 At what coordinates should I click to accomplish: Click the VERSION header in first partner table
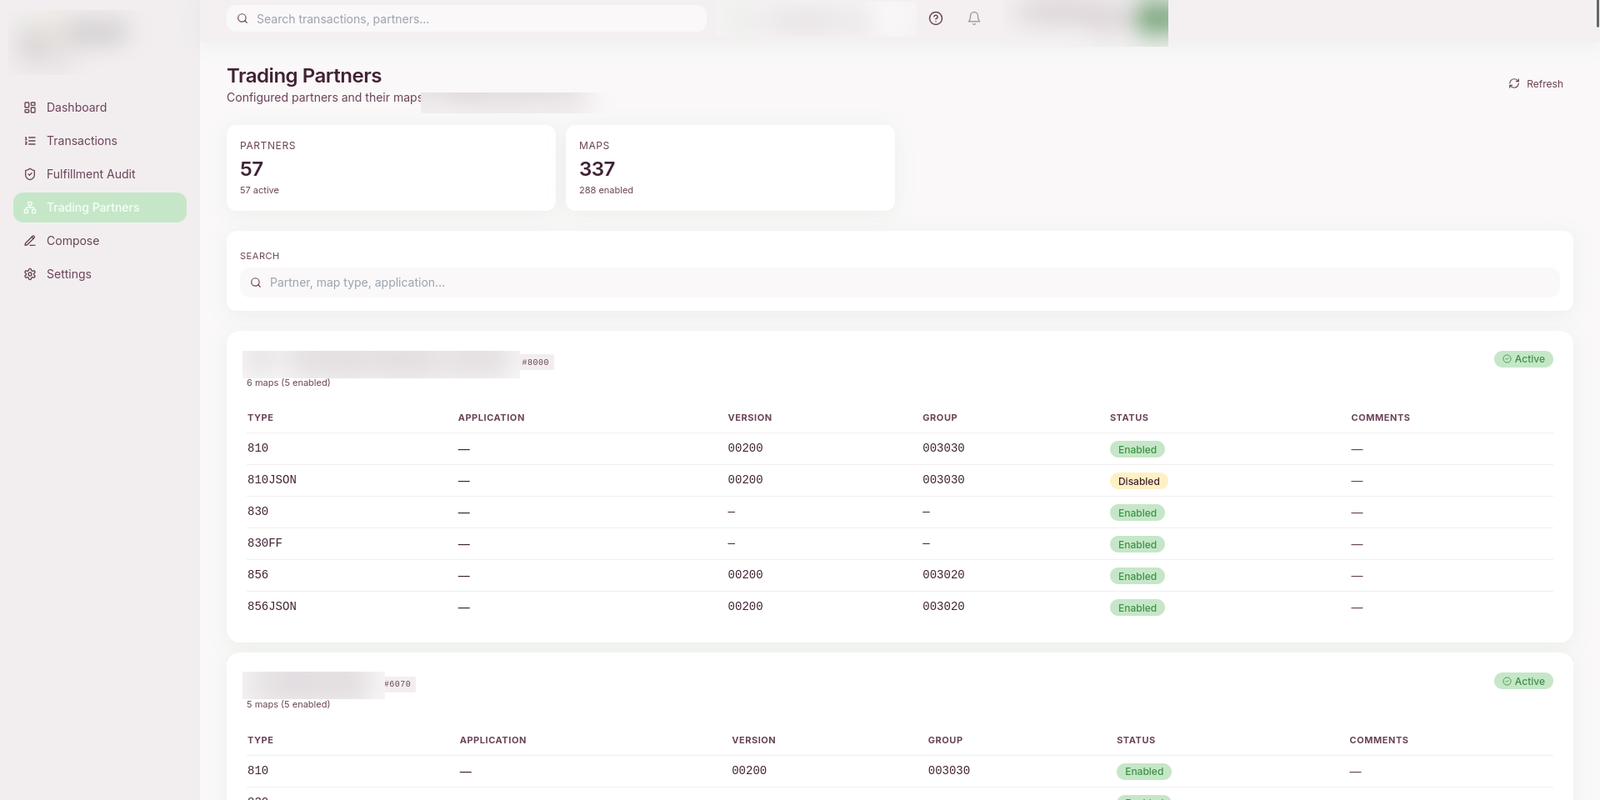tap(750, 418)
